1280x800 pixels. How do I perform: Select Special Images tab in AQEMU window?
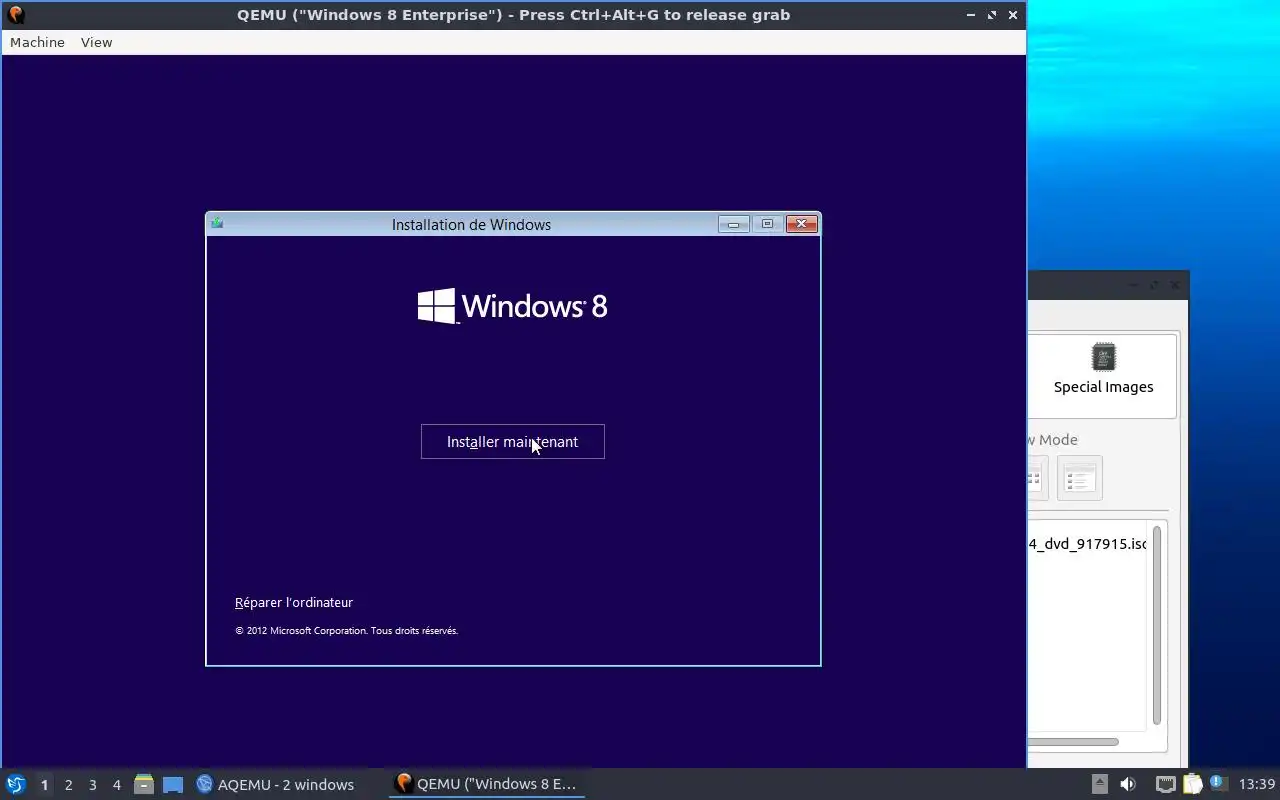coord(1103,375)
